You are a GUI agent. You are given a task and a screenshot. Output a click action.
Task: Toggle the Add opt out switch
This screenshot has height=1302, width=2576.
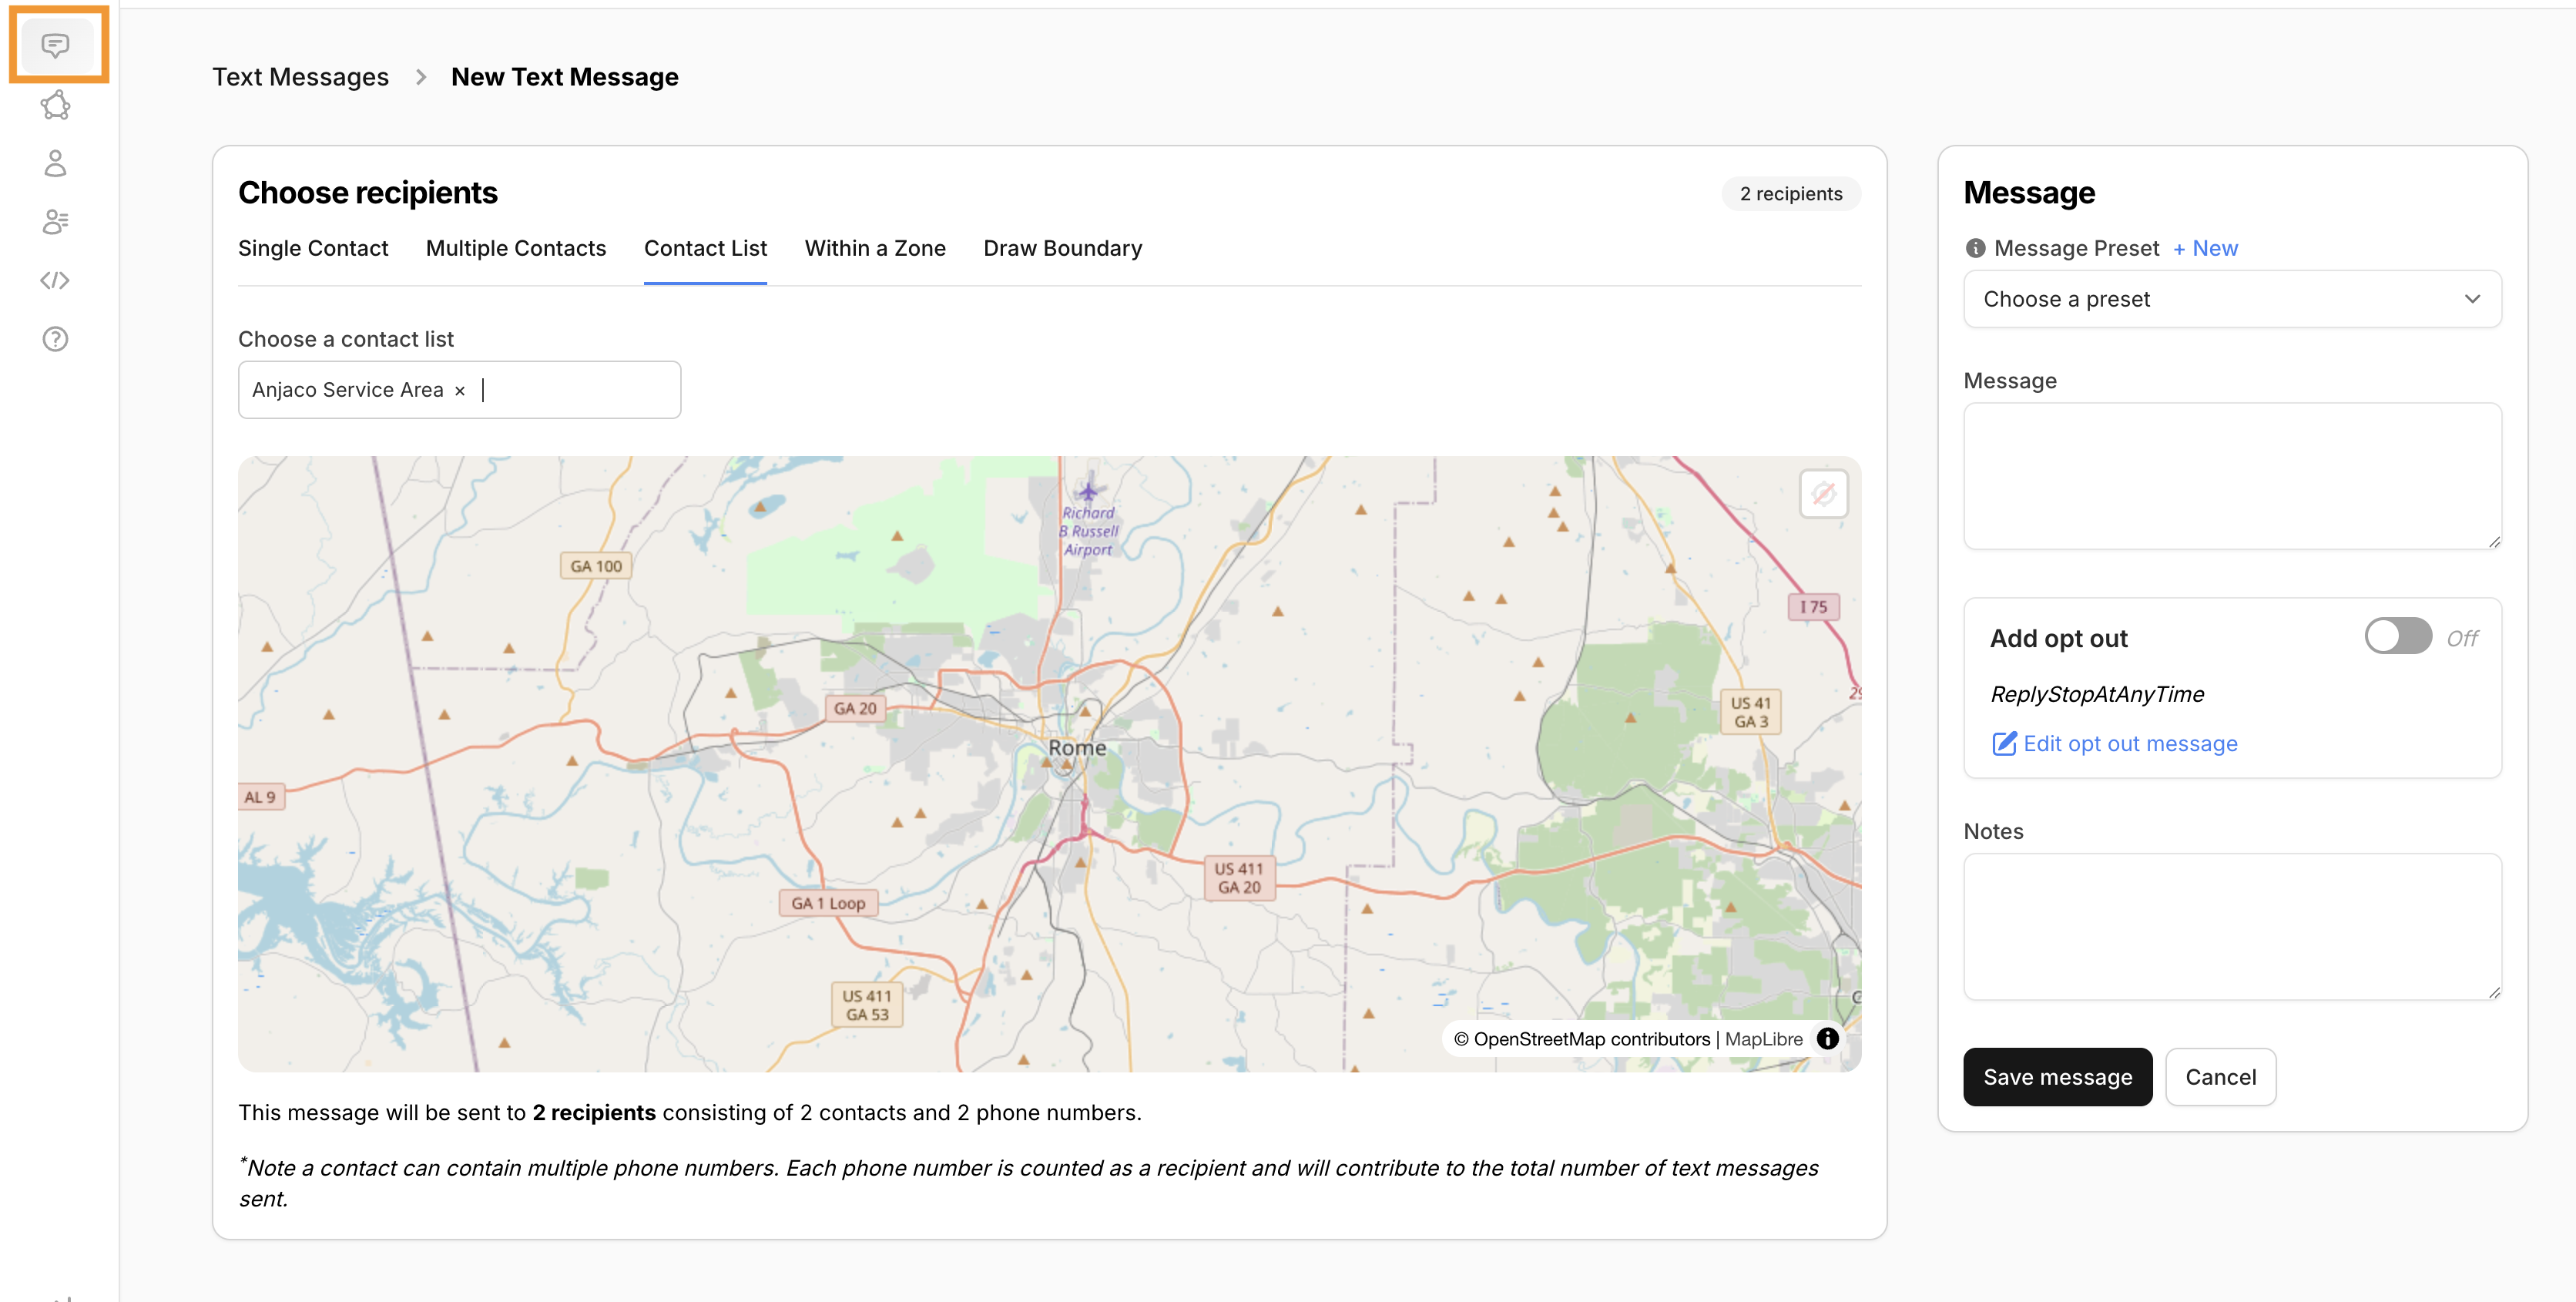(x=2397, y=636)
